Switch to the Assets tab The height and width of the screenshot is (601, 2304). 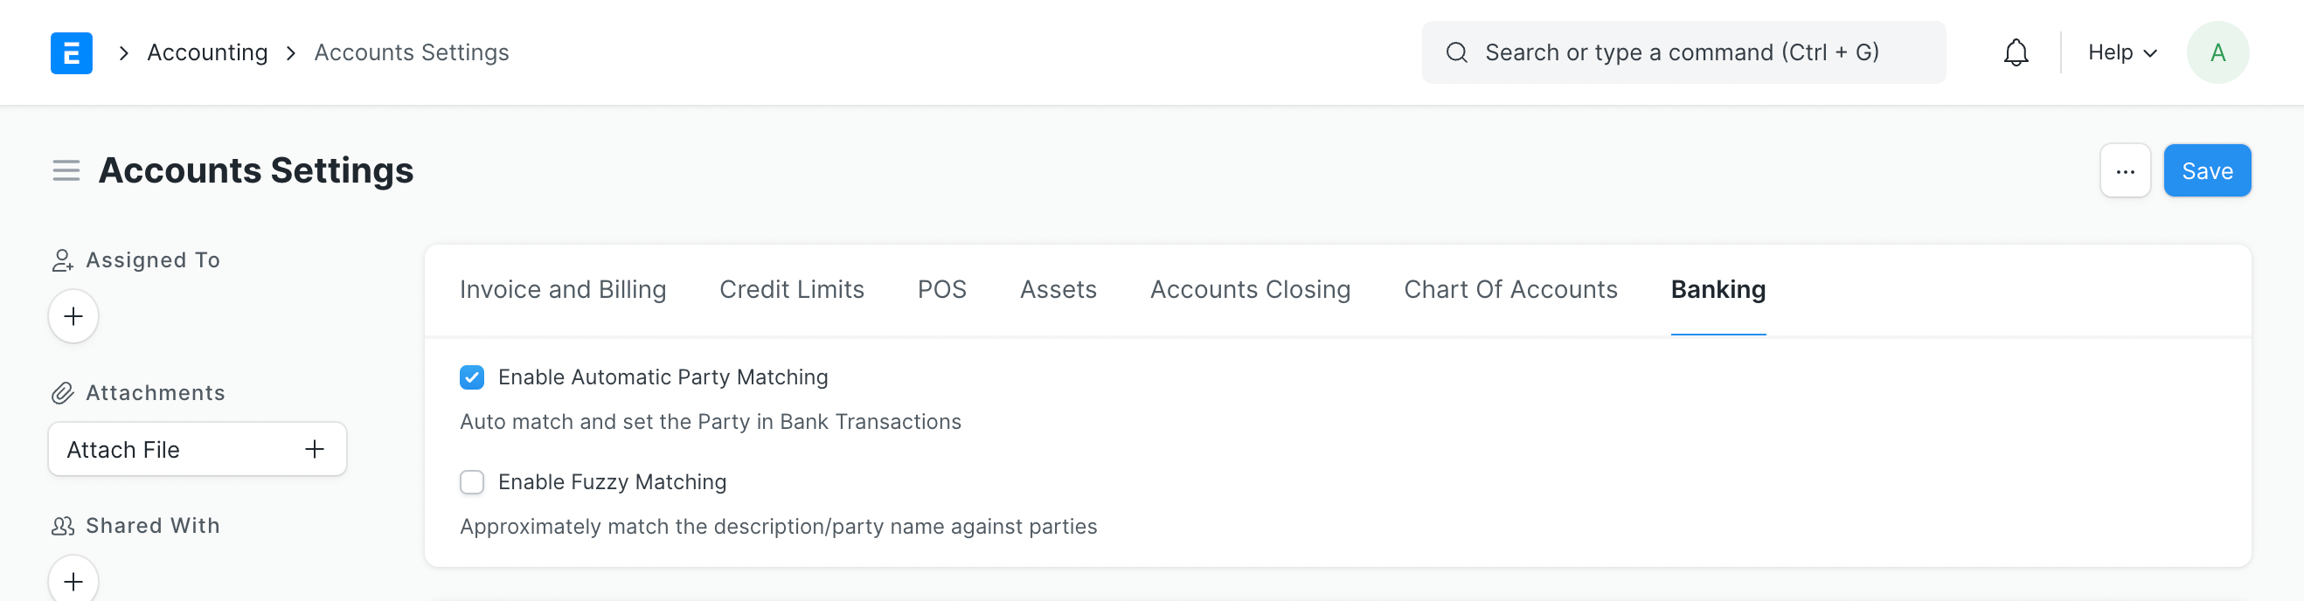[1058, 290]
